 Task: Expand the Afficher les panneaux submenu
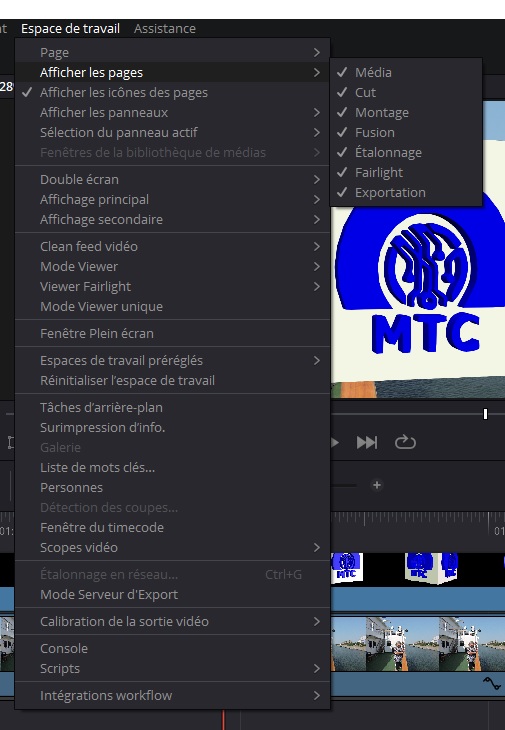click(172, 113)
